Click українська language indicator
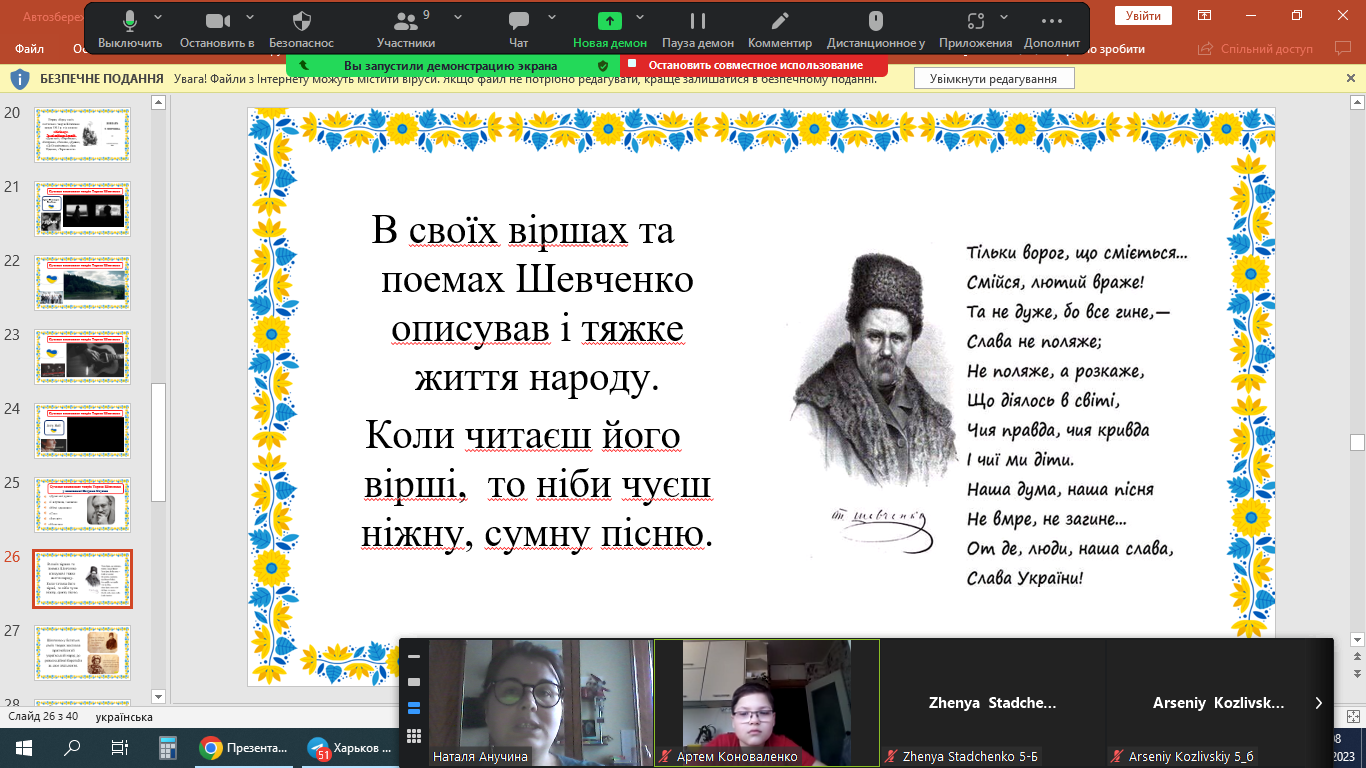 (x=124, y=717)
